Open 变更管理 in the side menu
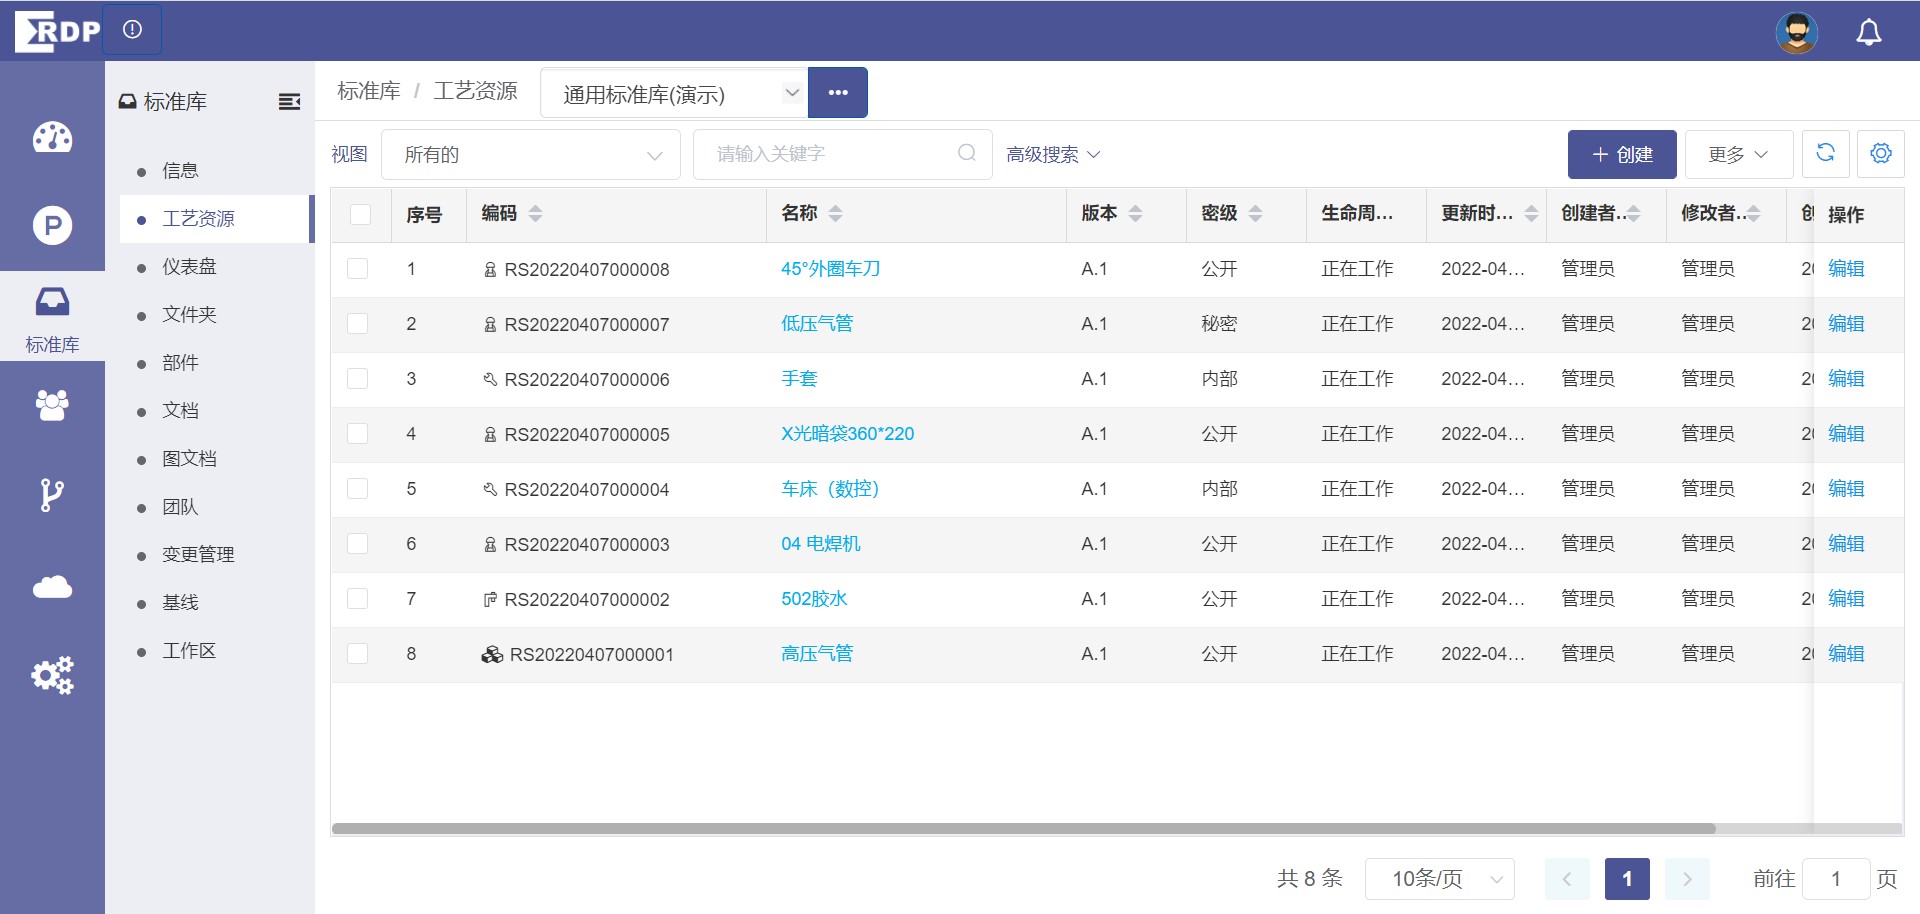Viewport: 1920px width, 914px height. [198, 554]
